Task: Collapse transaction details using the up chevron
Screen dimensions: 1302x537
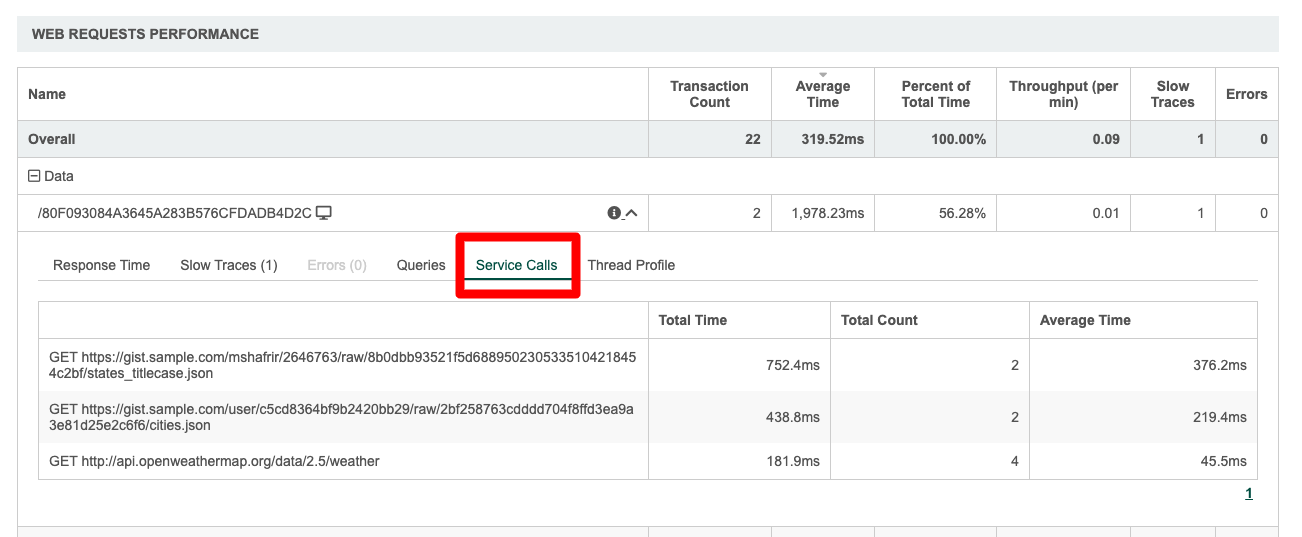Action: 631,213
